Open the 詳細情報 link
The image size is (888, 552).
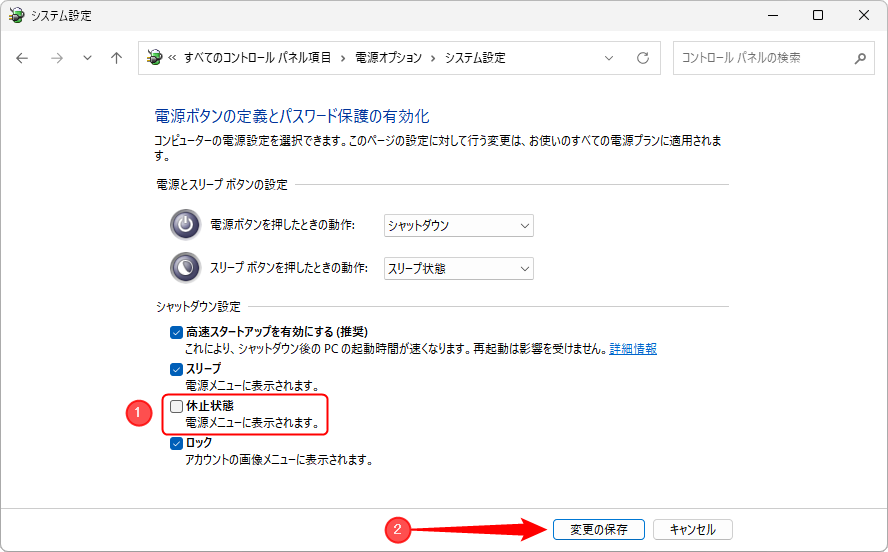tap(633, 349)
